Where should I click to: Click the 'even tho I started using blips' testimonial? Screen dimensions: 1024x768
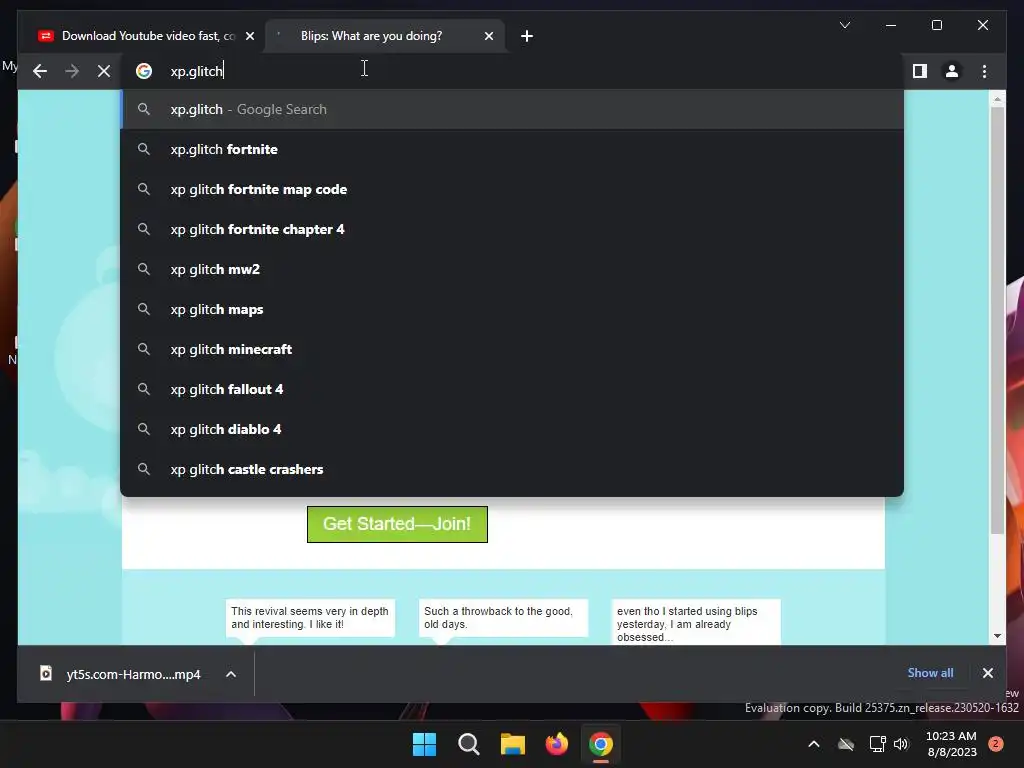[696, 622]
